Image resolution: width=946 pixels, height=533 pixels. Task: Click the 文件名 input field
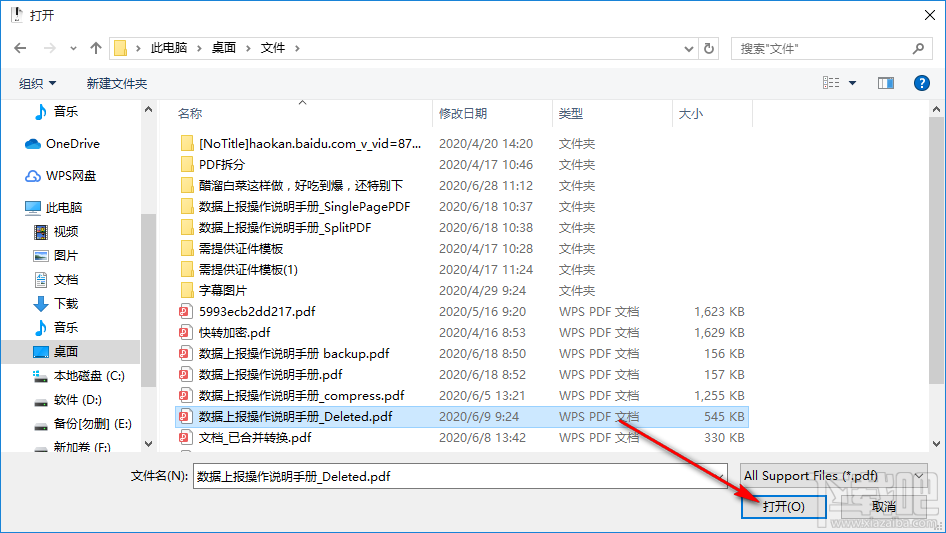tap(460, 476)
